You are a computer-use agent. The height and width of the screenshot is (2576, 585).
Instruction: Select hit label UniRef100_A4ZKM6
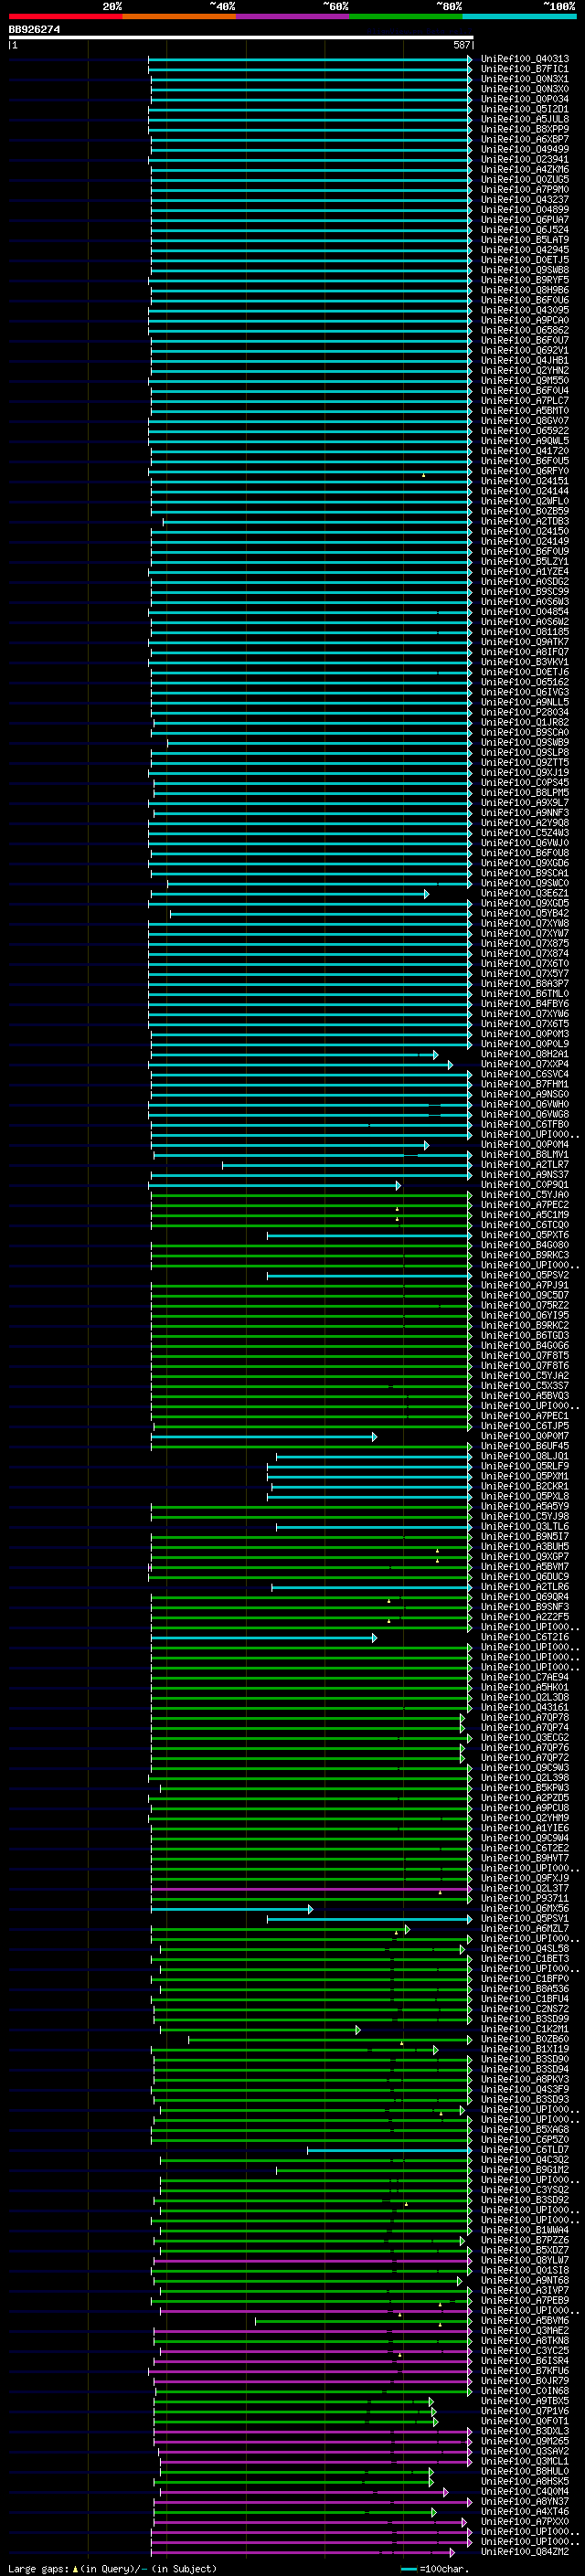pos(525,169)
